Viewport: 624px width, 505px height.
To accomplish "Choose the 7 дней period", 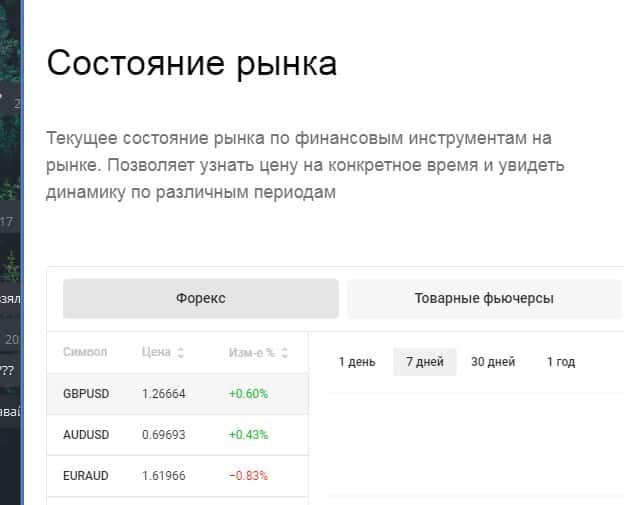I will [x=424, y=362].
